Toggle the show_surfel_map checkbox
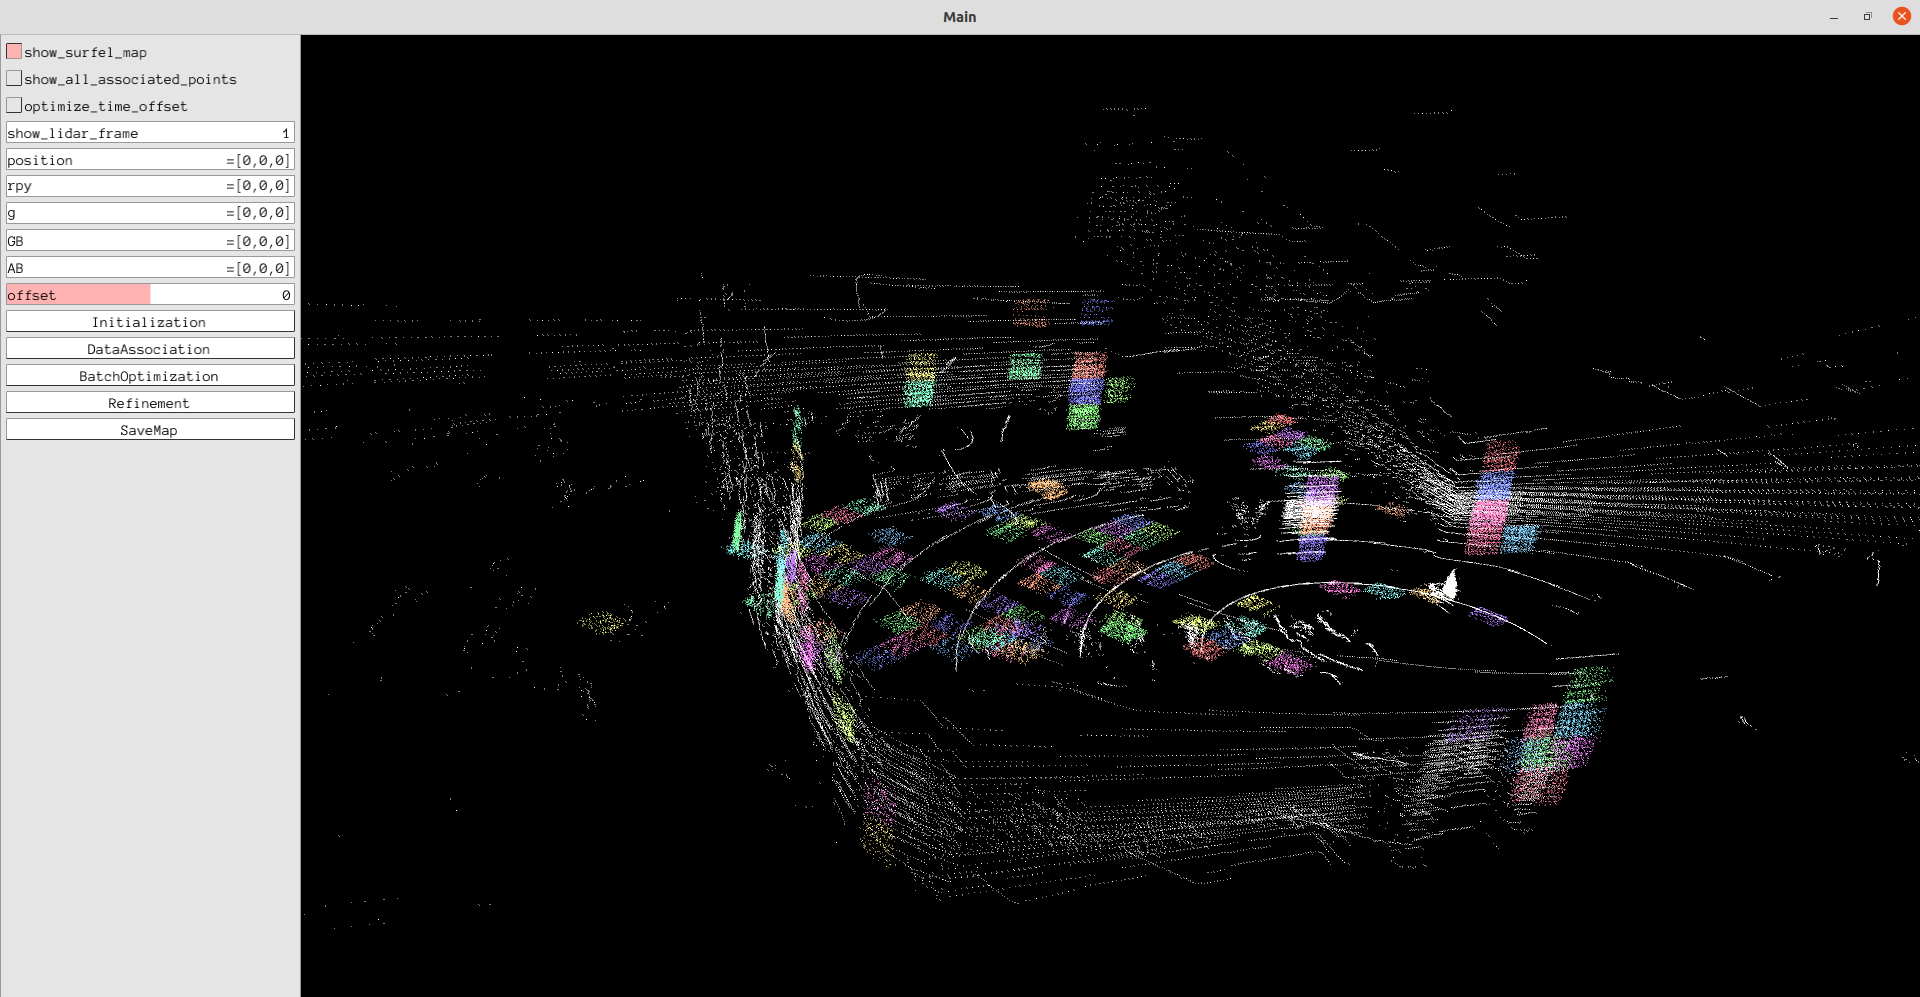Image resolution: width=1920 pixels, height=997 pixels. coord(14,51)
